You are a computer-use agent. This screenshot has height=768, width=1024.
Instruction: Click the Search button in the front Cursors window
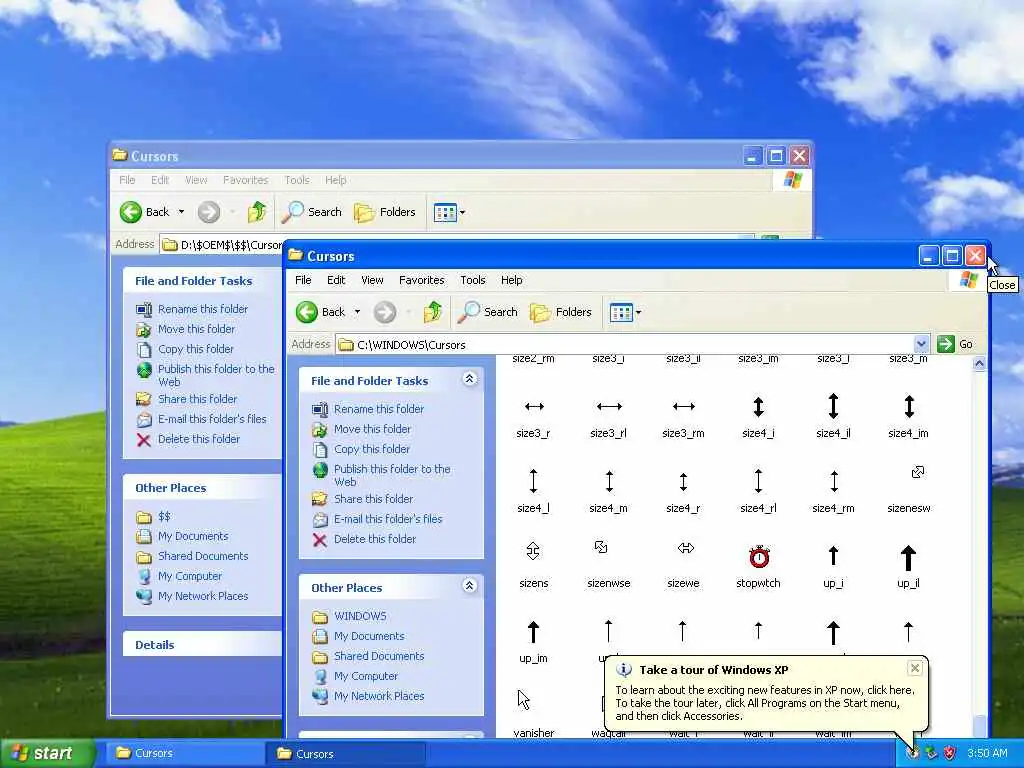[x=487, y=312]
